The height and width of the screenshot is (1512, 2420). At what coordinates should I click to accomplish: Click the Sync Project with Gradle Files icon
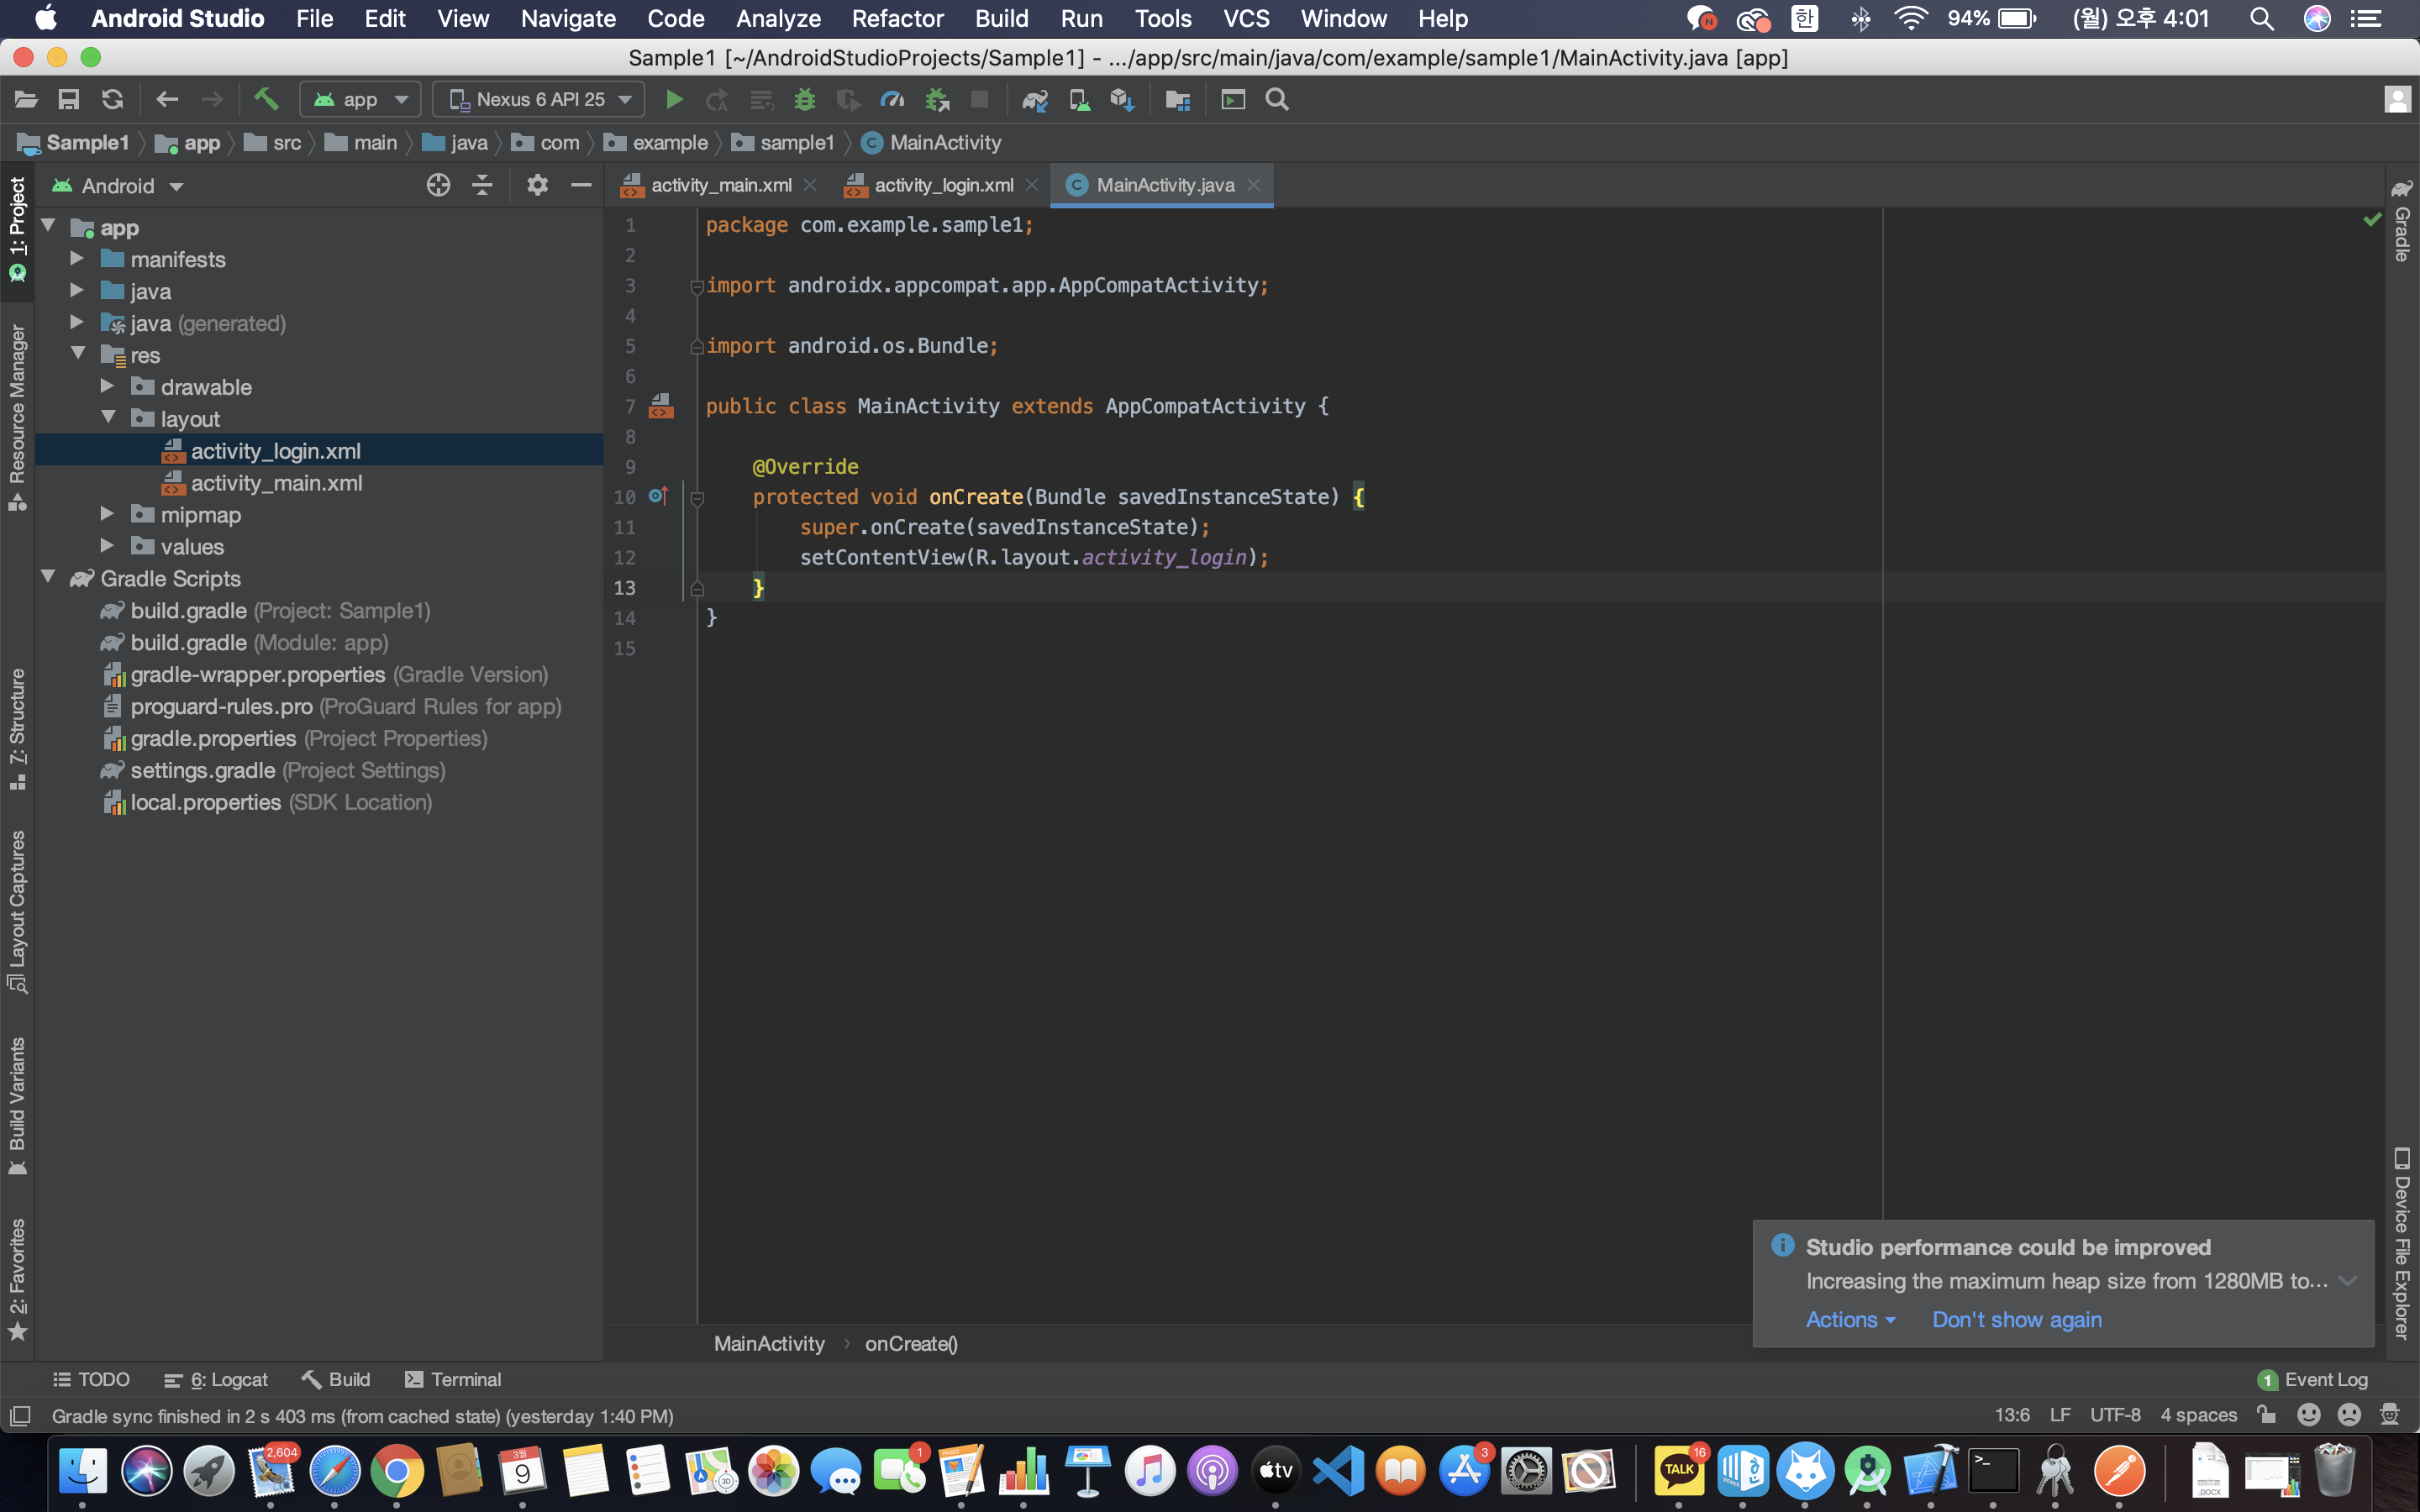pyautogui.click(x=1035, y=99)
